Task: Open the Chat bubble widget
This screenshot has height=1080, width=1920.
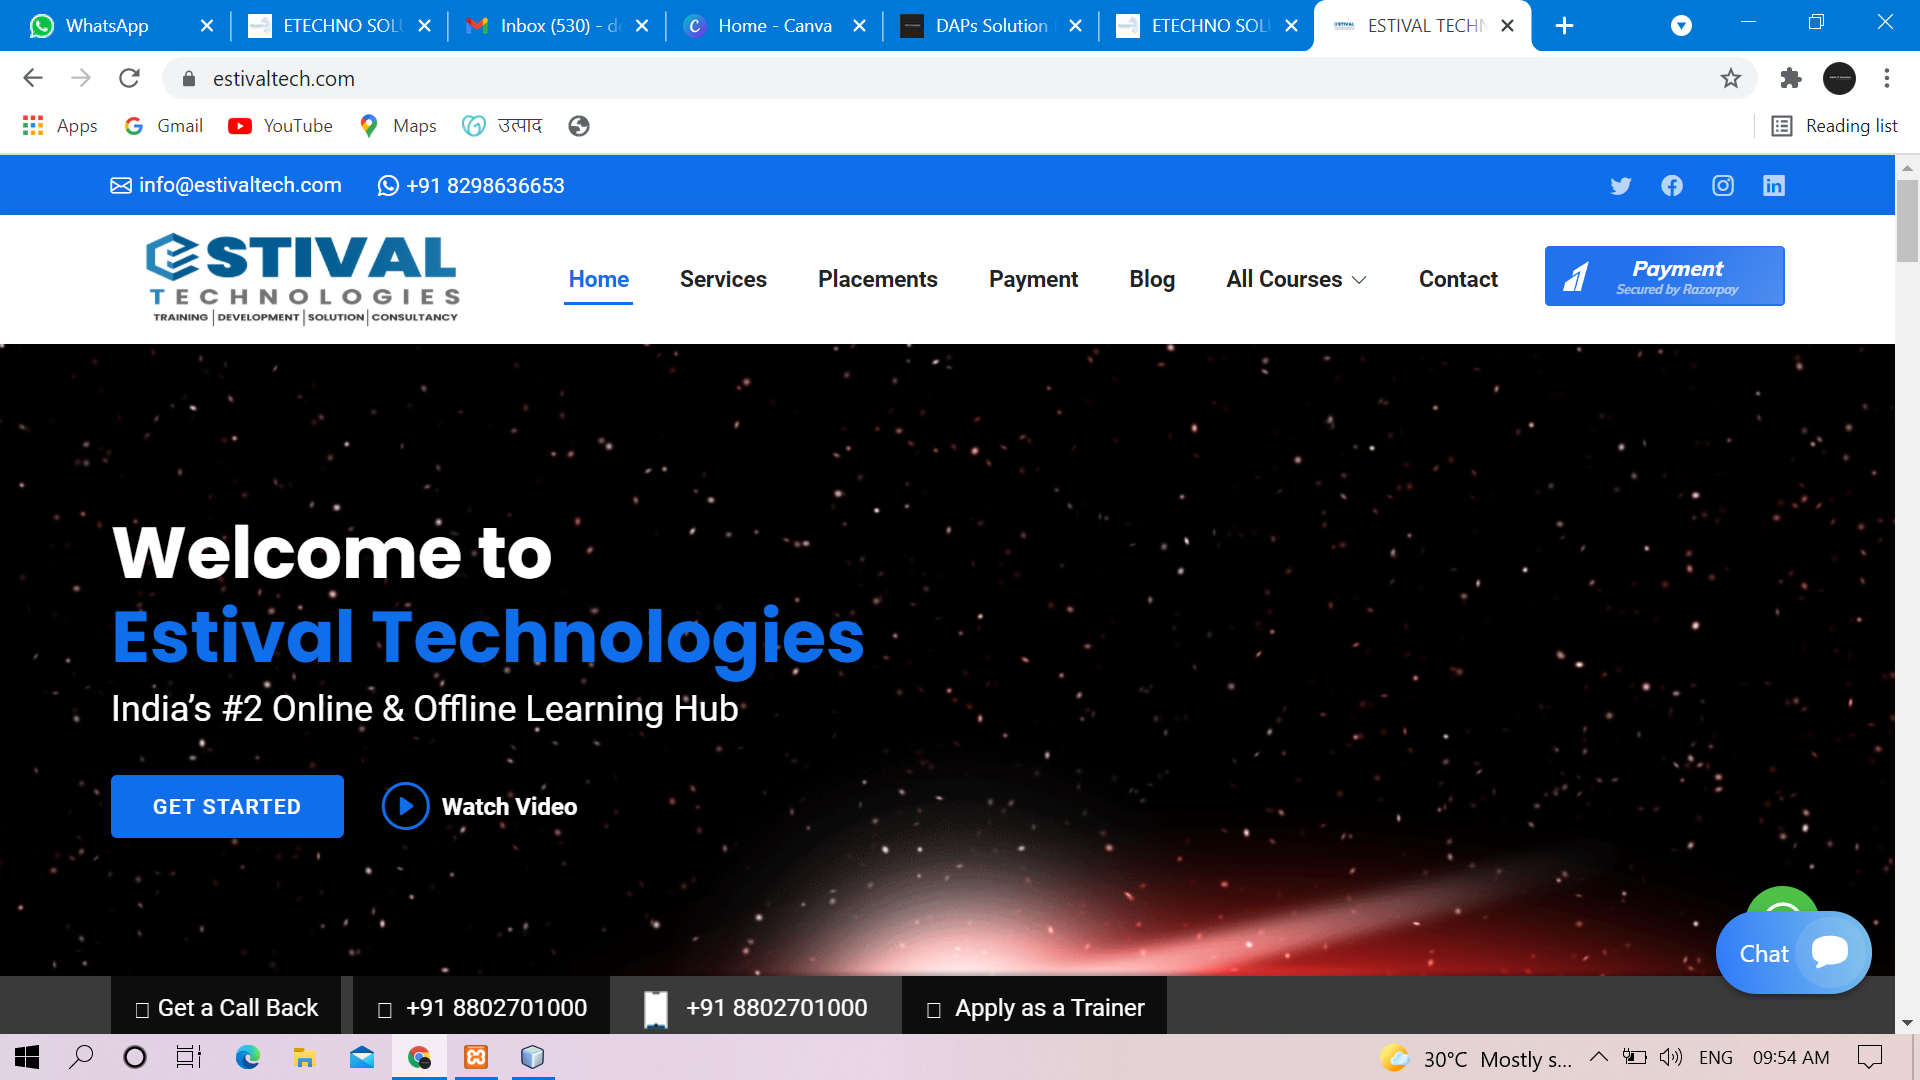Action: pos(1794,953)
